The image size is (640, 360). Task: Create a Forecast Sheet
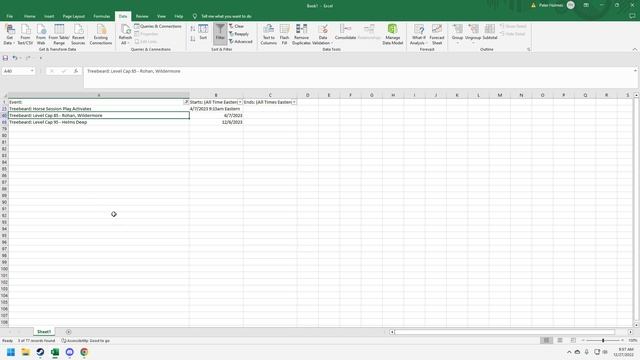pos(437,34)
